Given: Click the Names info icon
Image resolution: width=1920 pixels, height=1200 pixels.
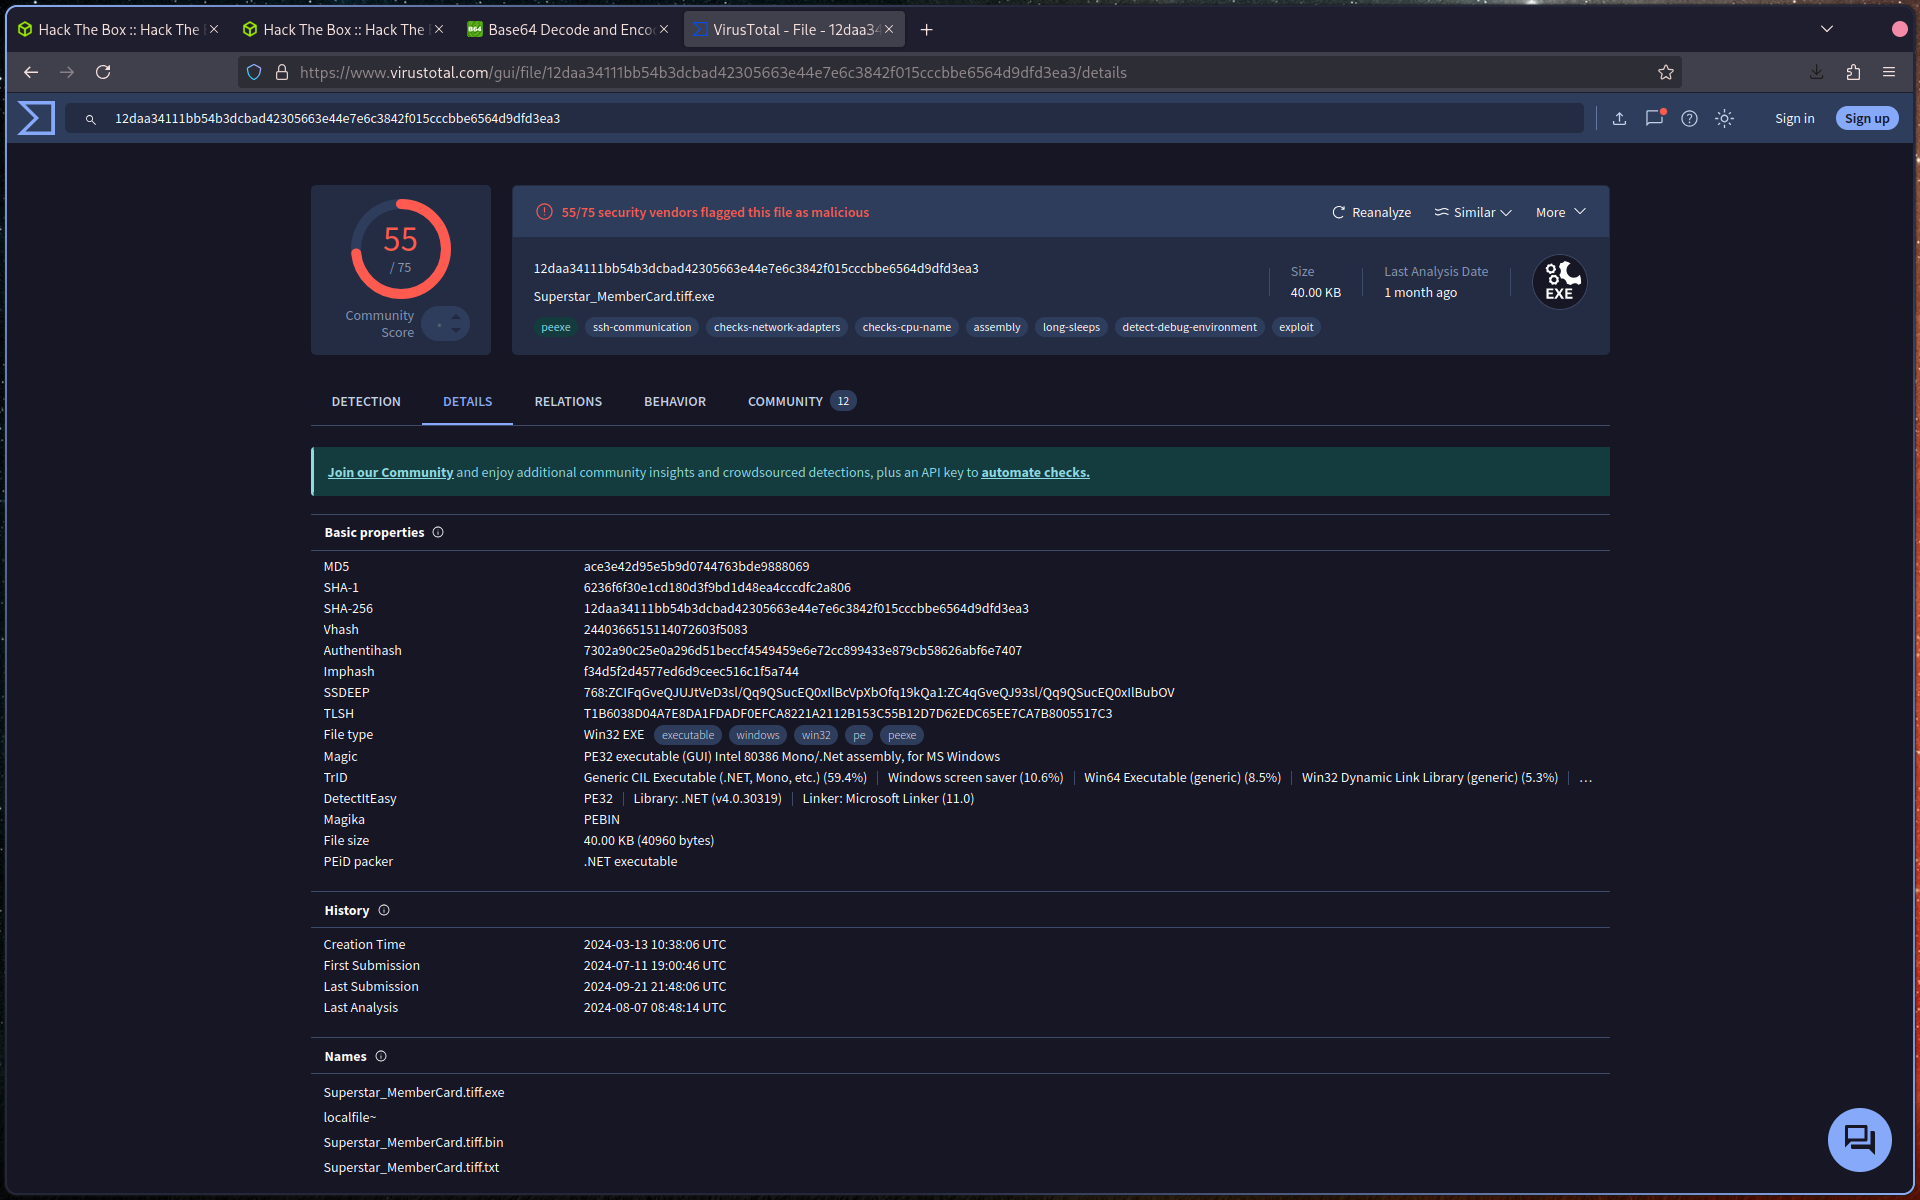Looking at the screenshot, I should coord(381,1056).
